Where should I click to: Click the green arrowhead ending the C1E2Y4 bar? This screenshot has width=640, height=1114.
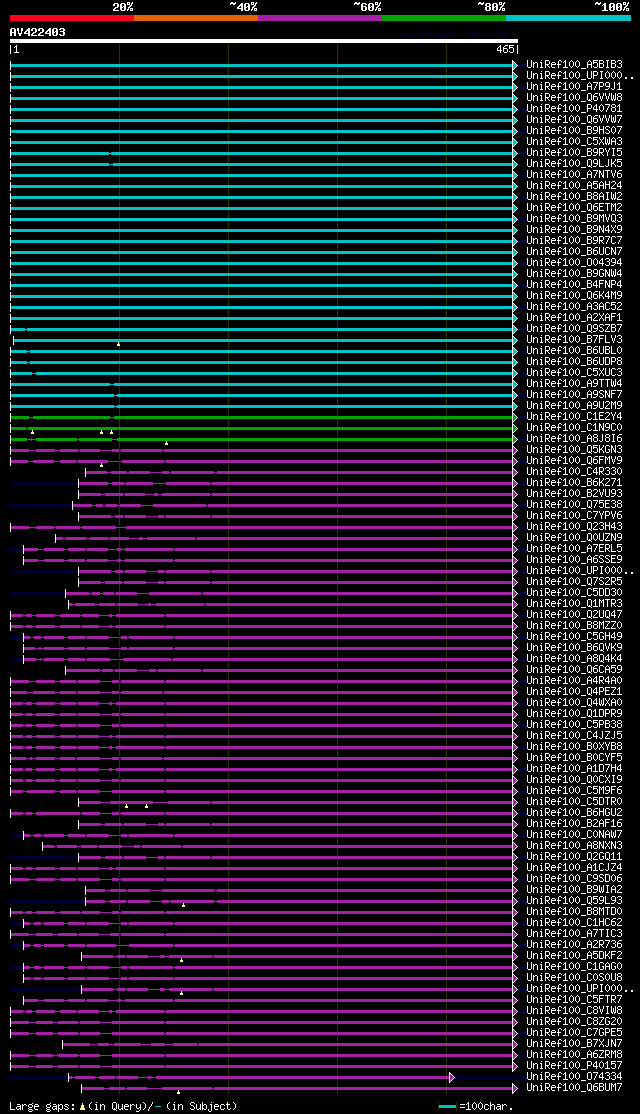point(516,417)
